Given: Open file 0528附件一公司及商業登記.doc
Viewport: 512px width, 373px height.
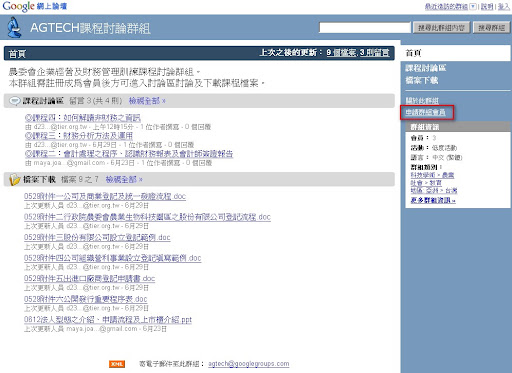Looking at the screenshot, I should pos(105,196).
